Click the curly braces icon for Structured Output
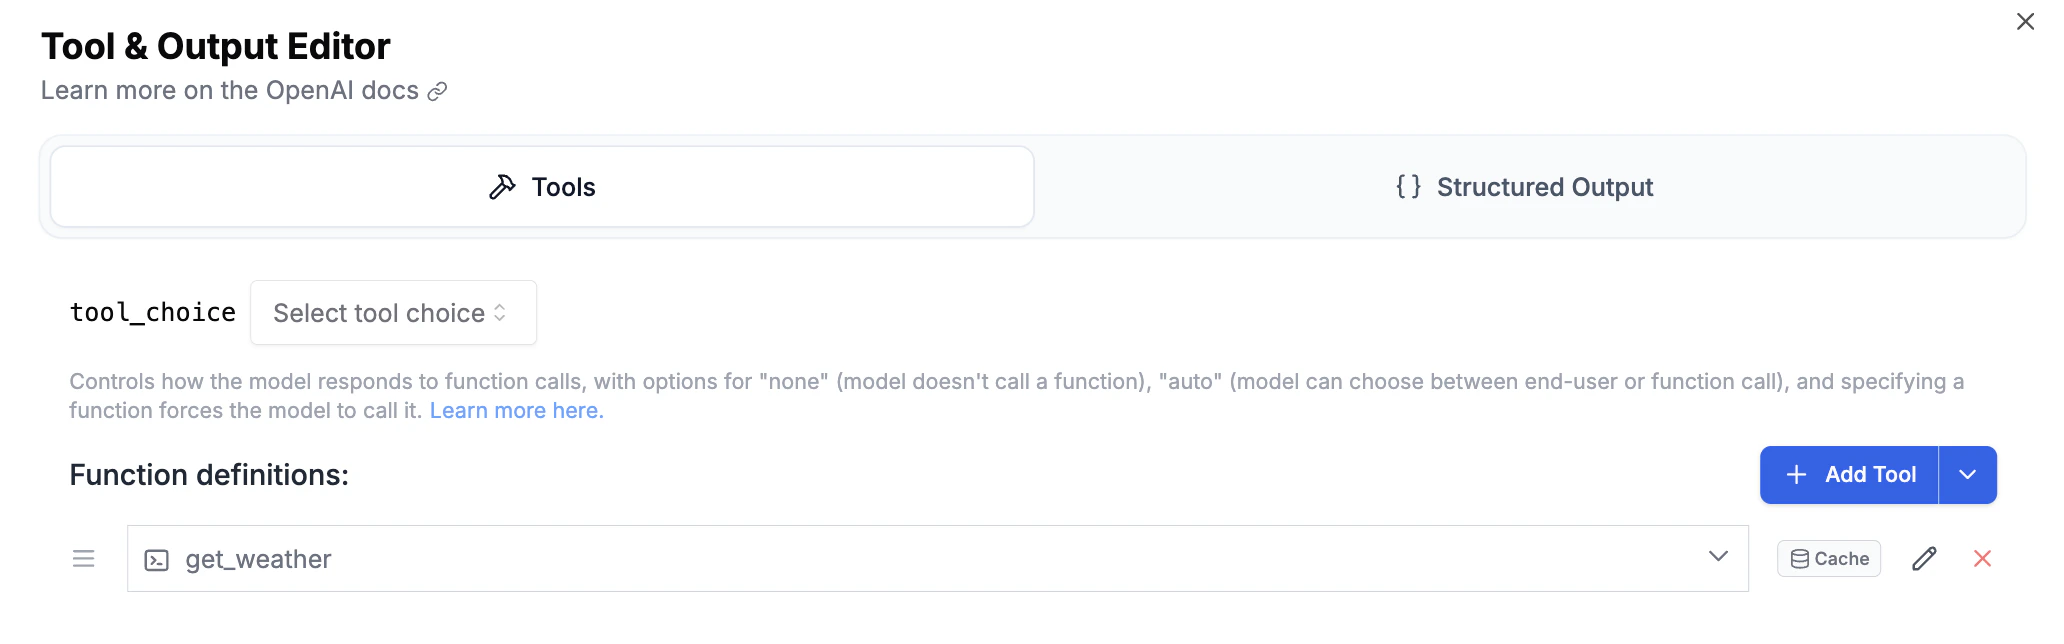Viewport: 2064px width, 644px height. point(1408,186)
